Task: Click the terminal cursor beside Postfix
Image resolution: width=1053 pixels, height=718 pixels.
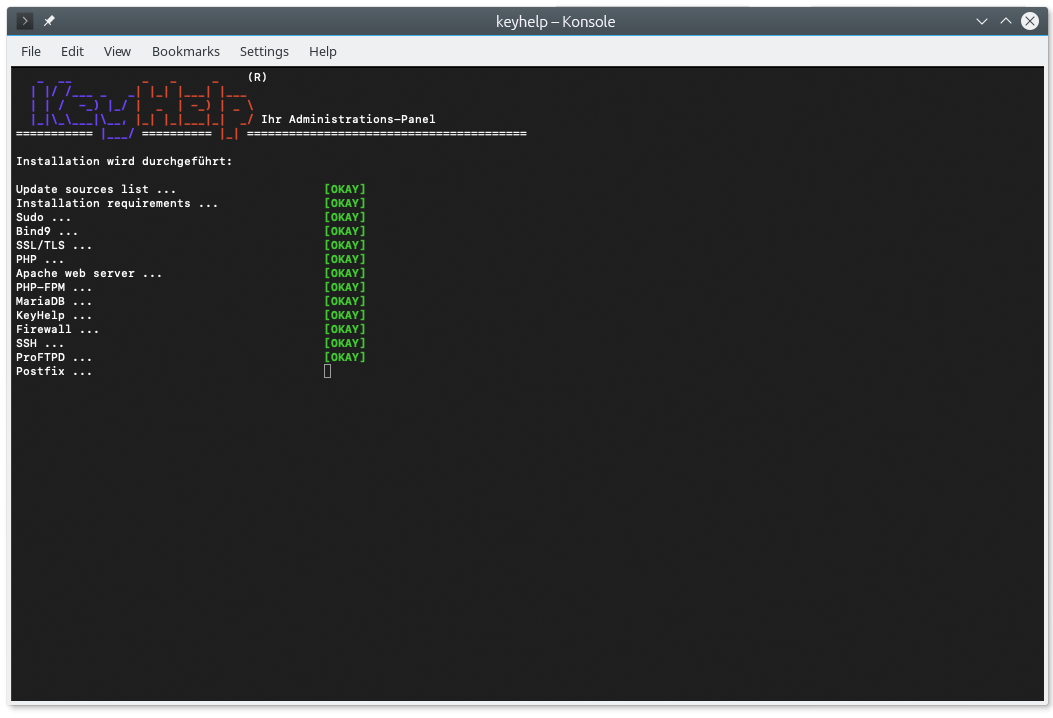Action: pyautogui.click(x=328, y=371)
